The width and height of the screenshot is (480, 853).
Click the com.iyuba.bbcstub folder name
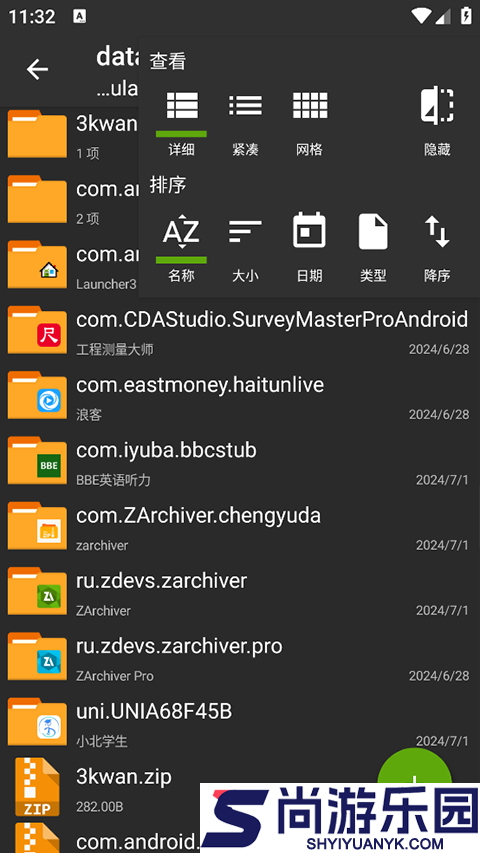166,450
